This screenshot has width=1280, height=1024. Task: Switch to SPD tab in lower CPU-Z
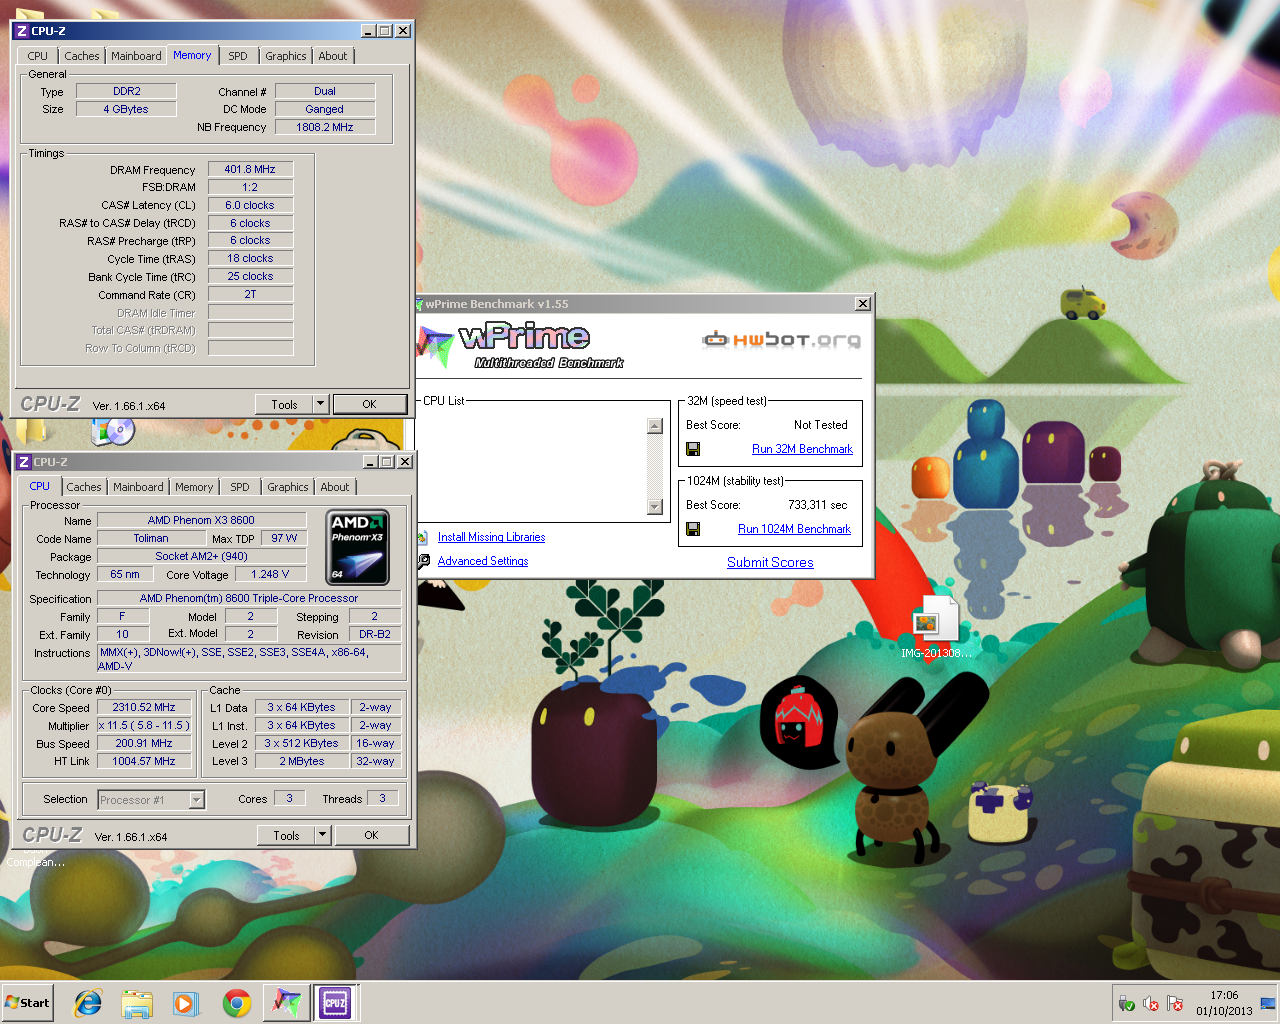coord(240,487)
